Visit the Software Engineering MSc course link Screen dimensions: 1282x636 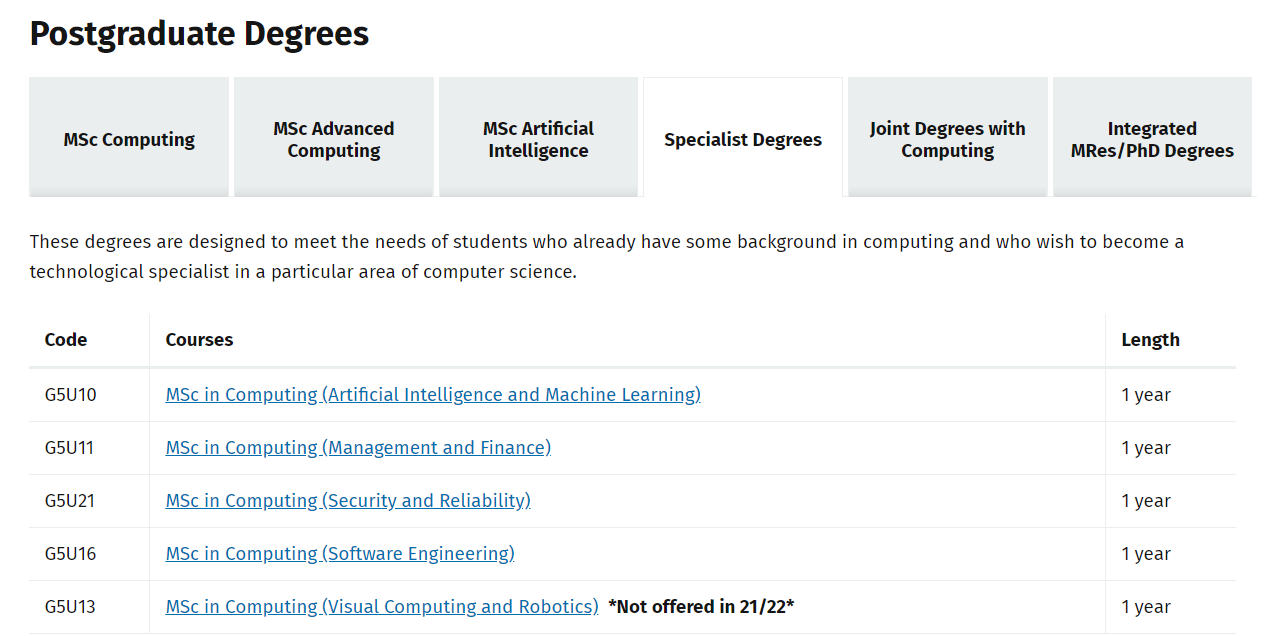click(x=340, y=554)
